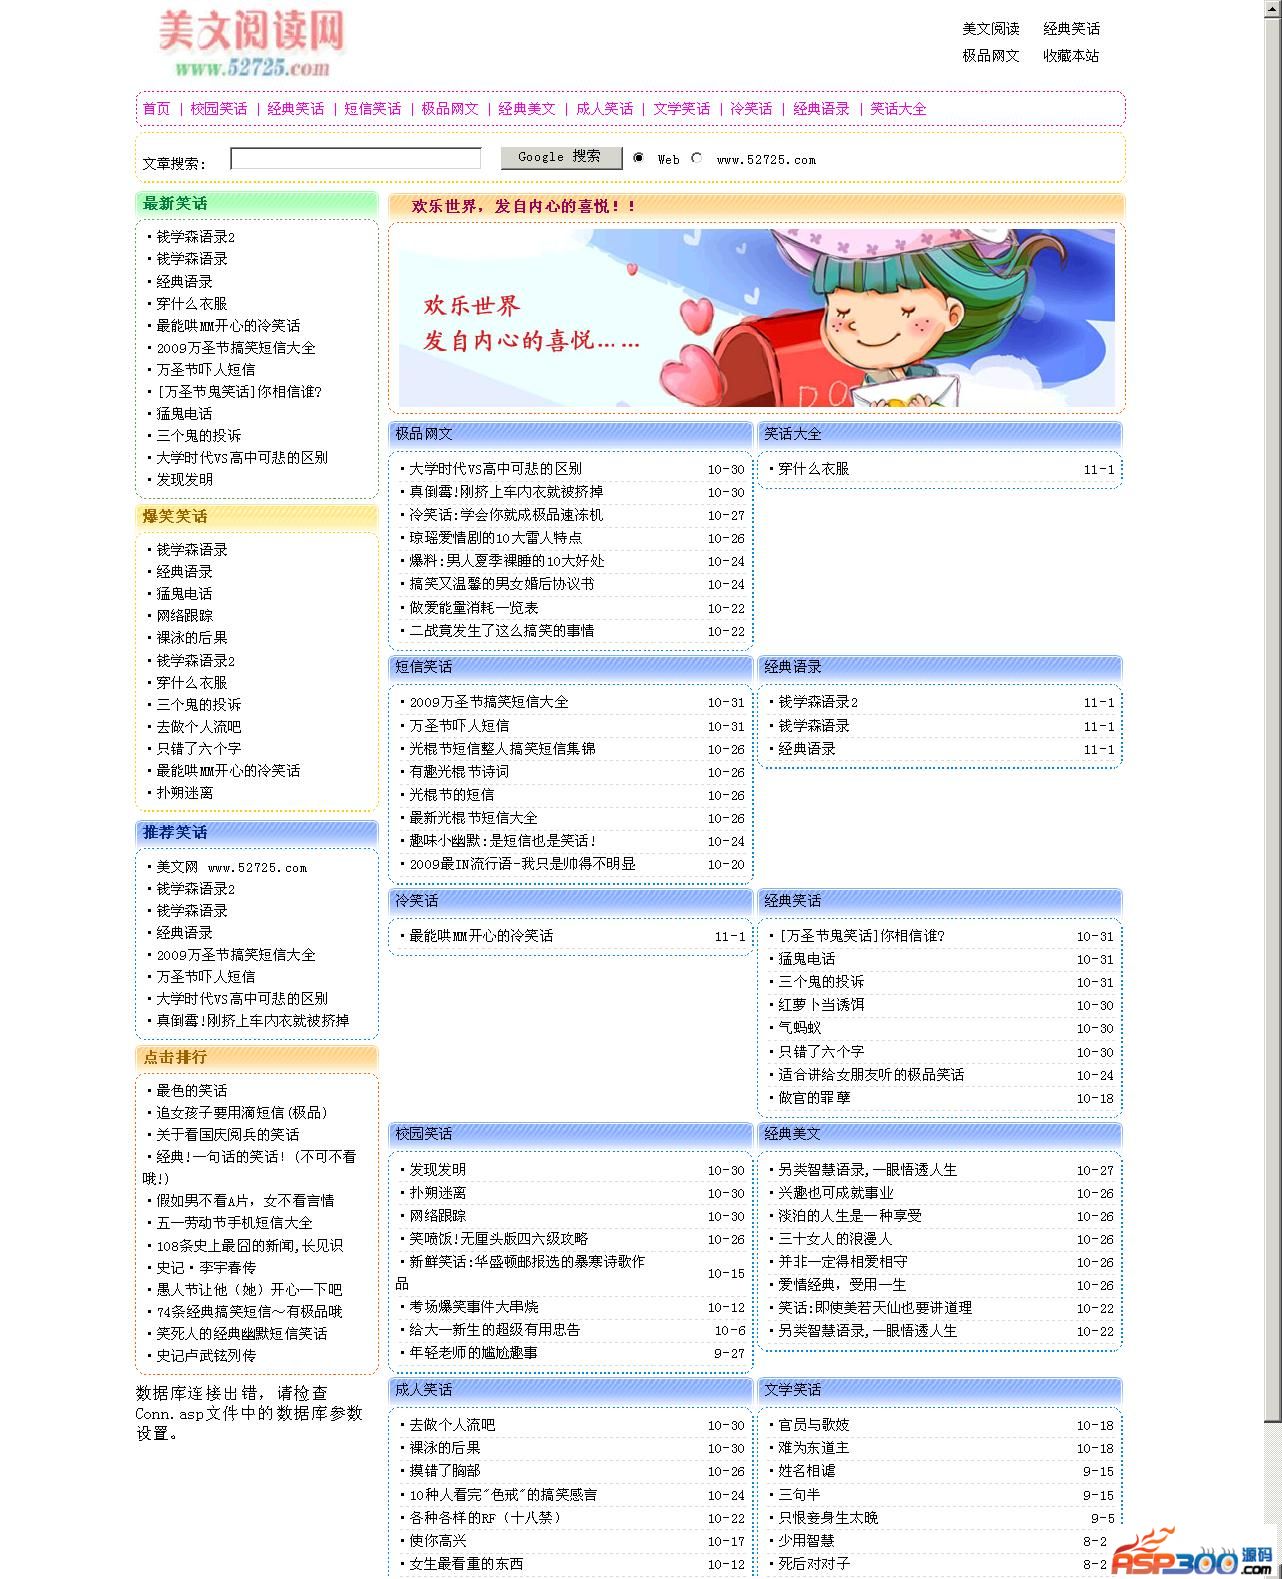The image size is (1282, 1579).
Task: Open 只恨妾身生太晚 joke link
Action: click(x=828, y=1518)
